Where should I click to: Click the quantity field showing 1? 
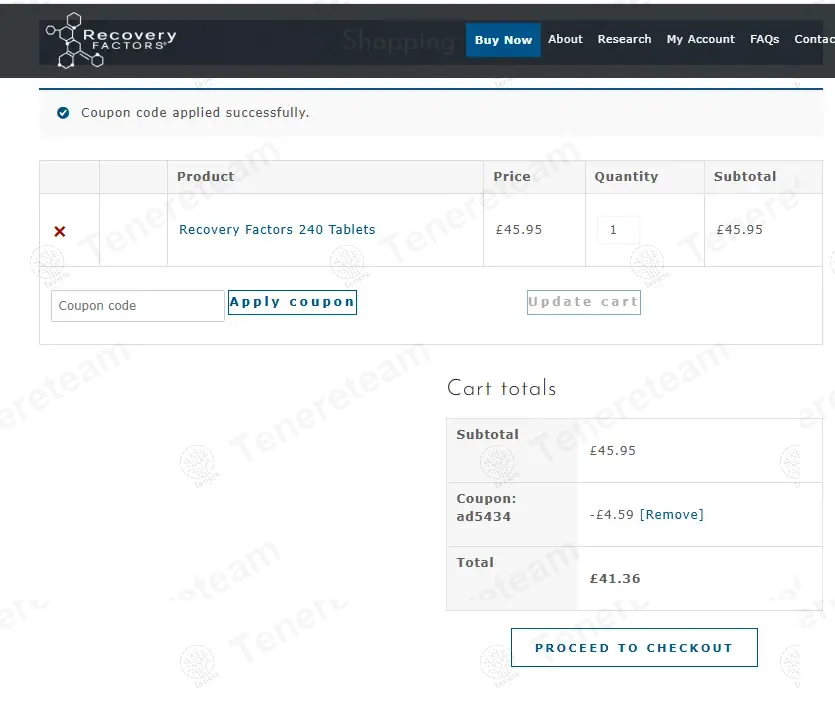(x=618, y=230)
